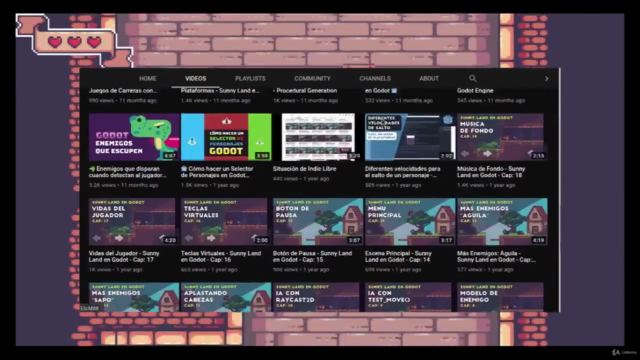Open the Mas Enemigos Aguila thumbnail
640x360 pixels.
click(502, 222)
